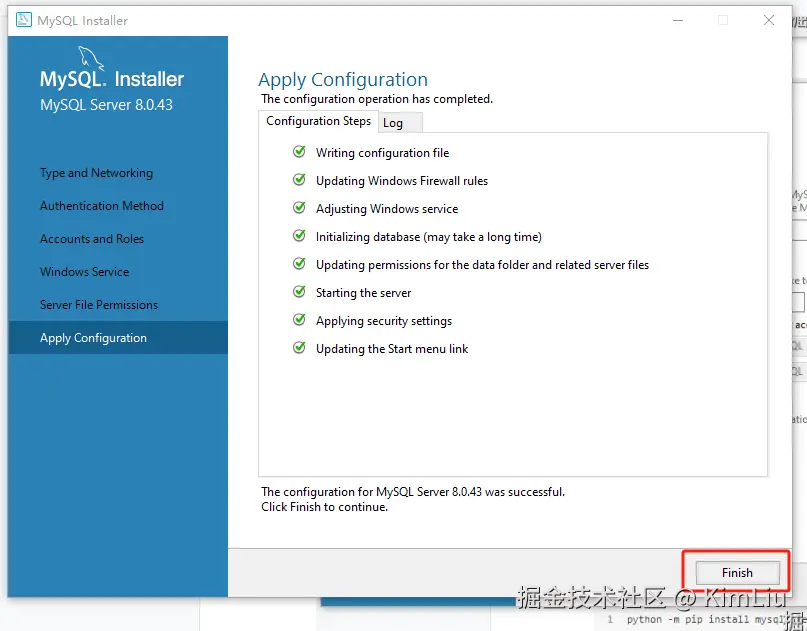Click the green check beside Adjusting Windows service

pyautogui.click(x=299, y=207)
